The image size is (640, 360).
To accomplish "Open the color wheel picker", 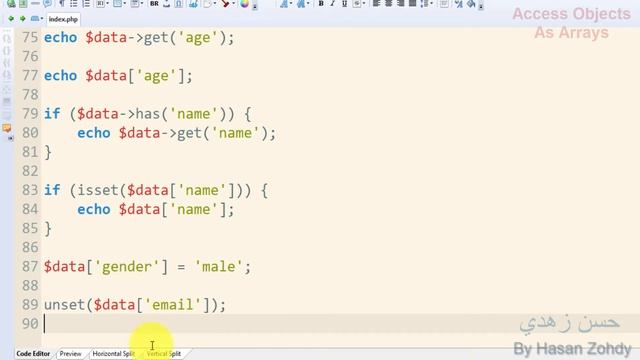I will tap(244, 3).
